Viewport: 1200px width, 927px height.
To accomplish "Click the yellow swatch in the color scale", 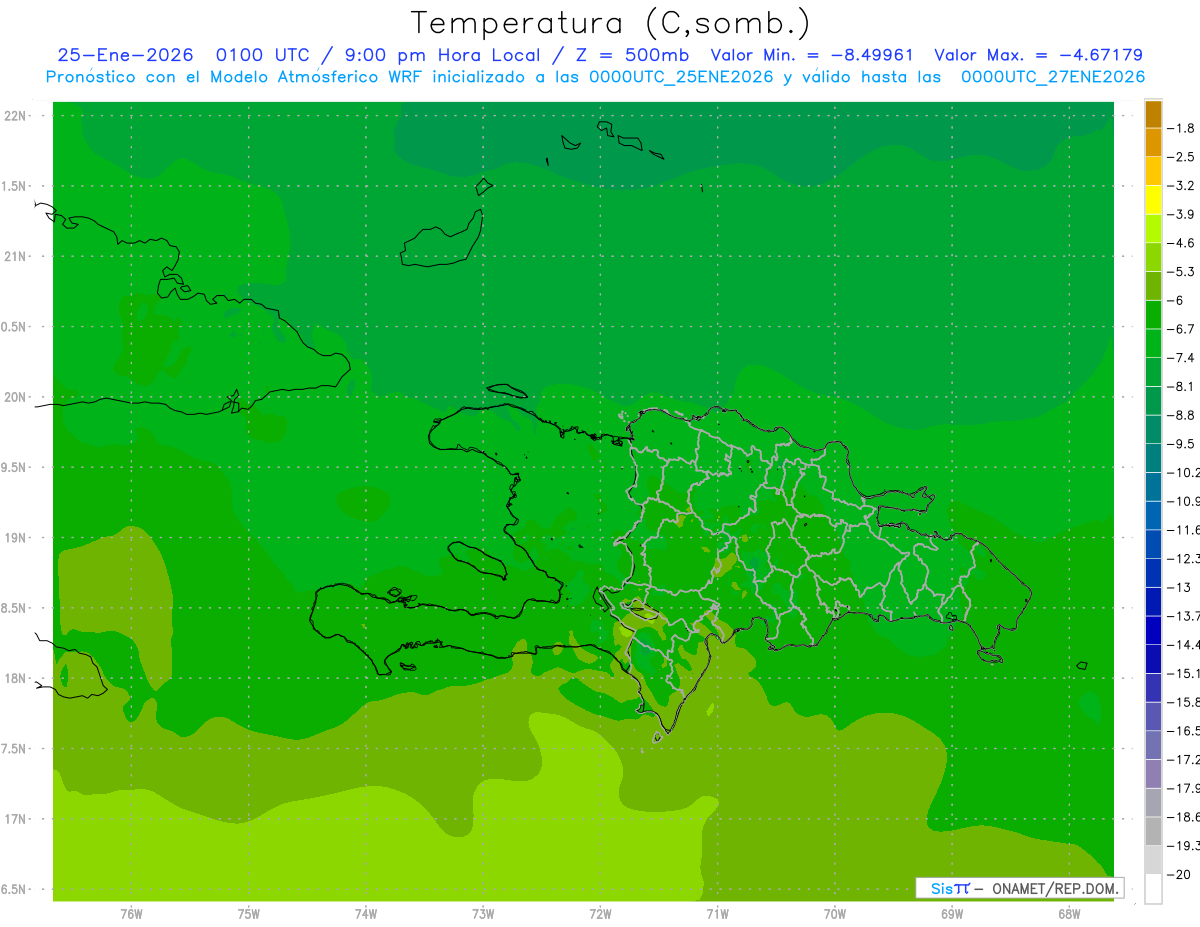I will tap(1153, 200).
